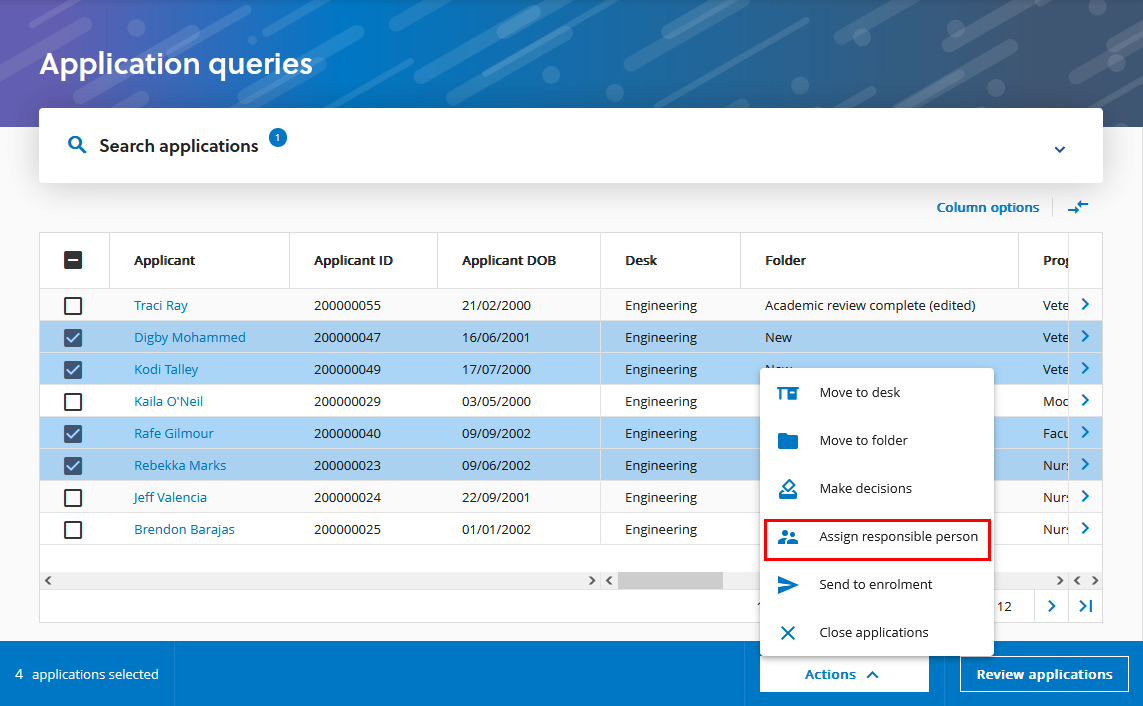This screenshot has height=706, width=1143.
Task: Choose Close applications option
Action: (x=877, y=633)
